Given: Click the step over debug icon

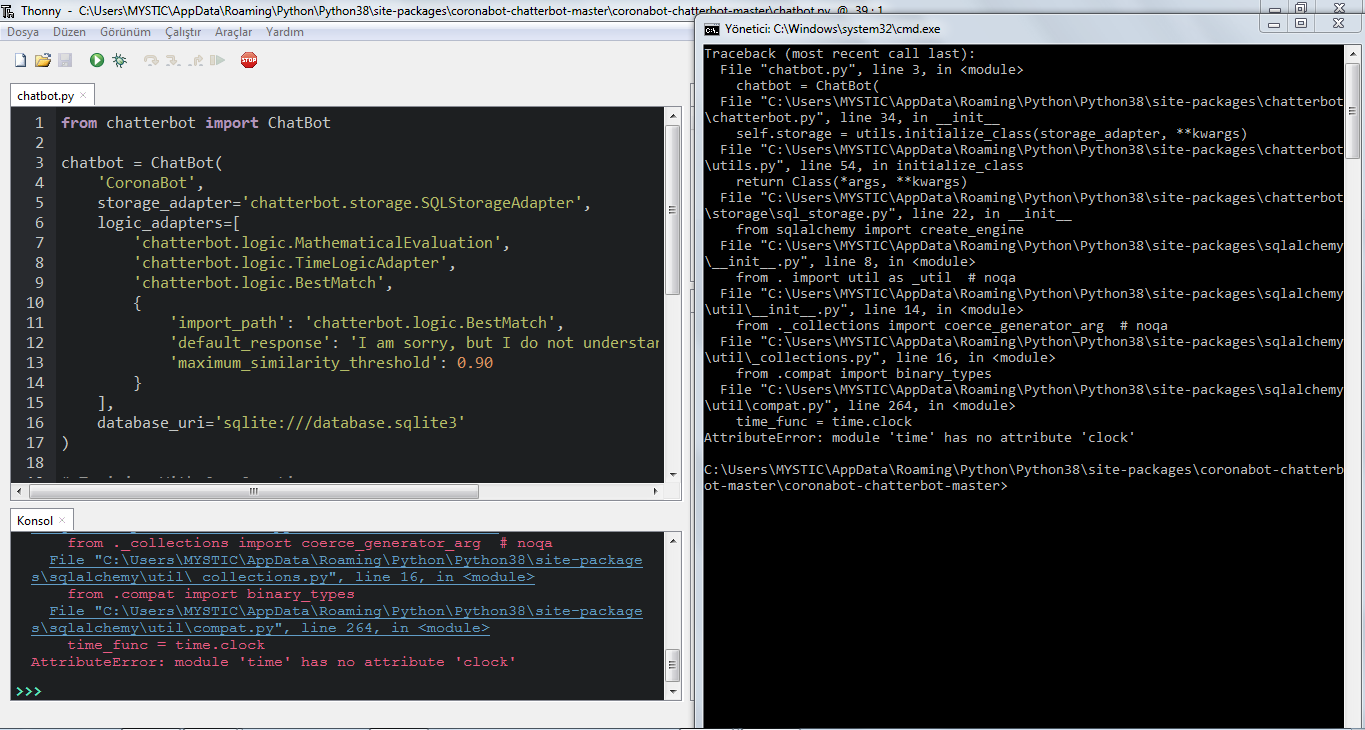Looking at the screenshot, I should click(x=150, y=60).
